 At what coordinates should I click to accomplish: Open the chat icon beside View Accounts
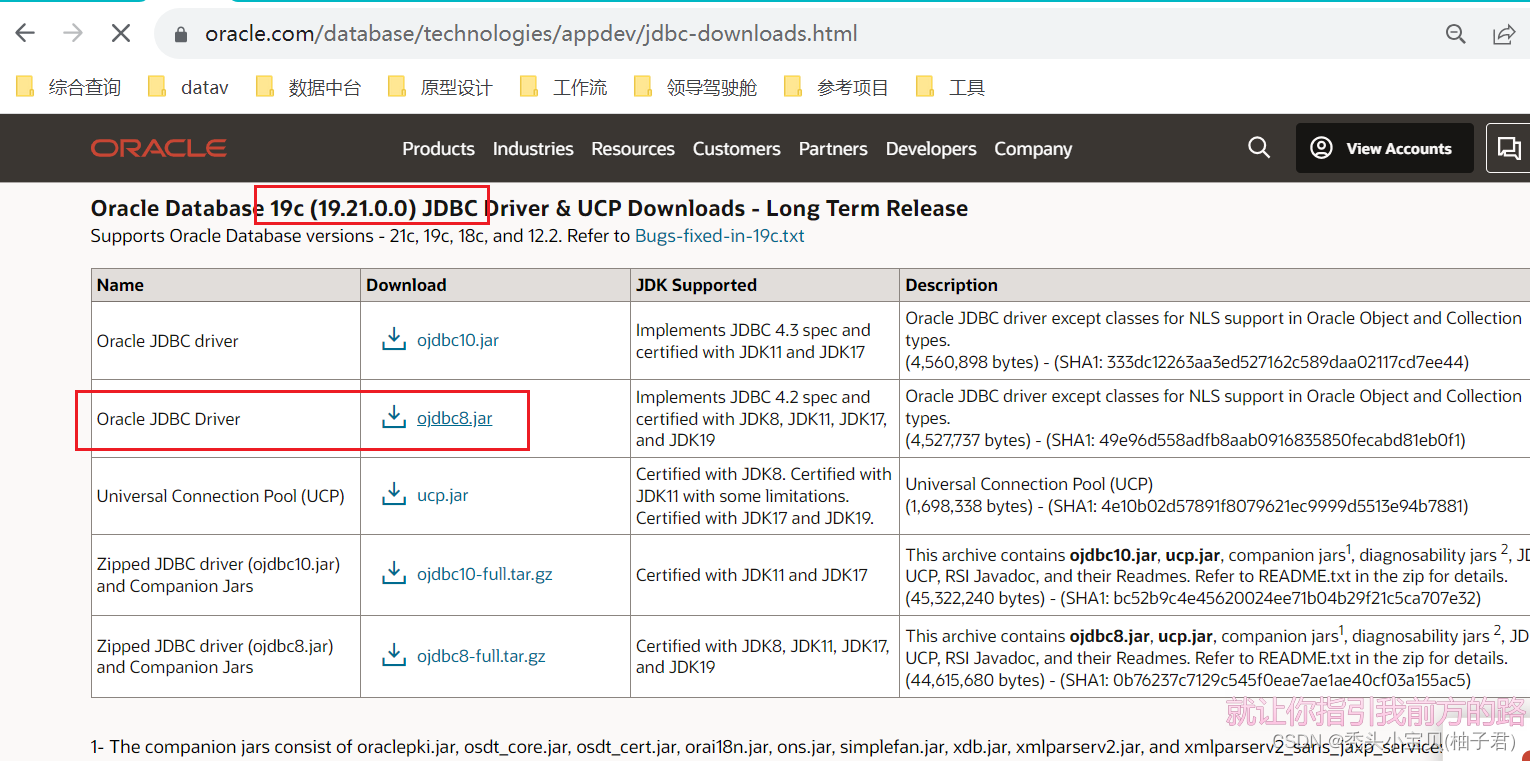[x=1508, y=148]
